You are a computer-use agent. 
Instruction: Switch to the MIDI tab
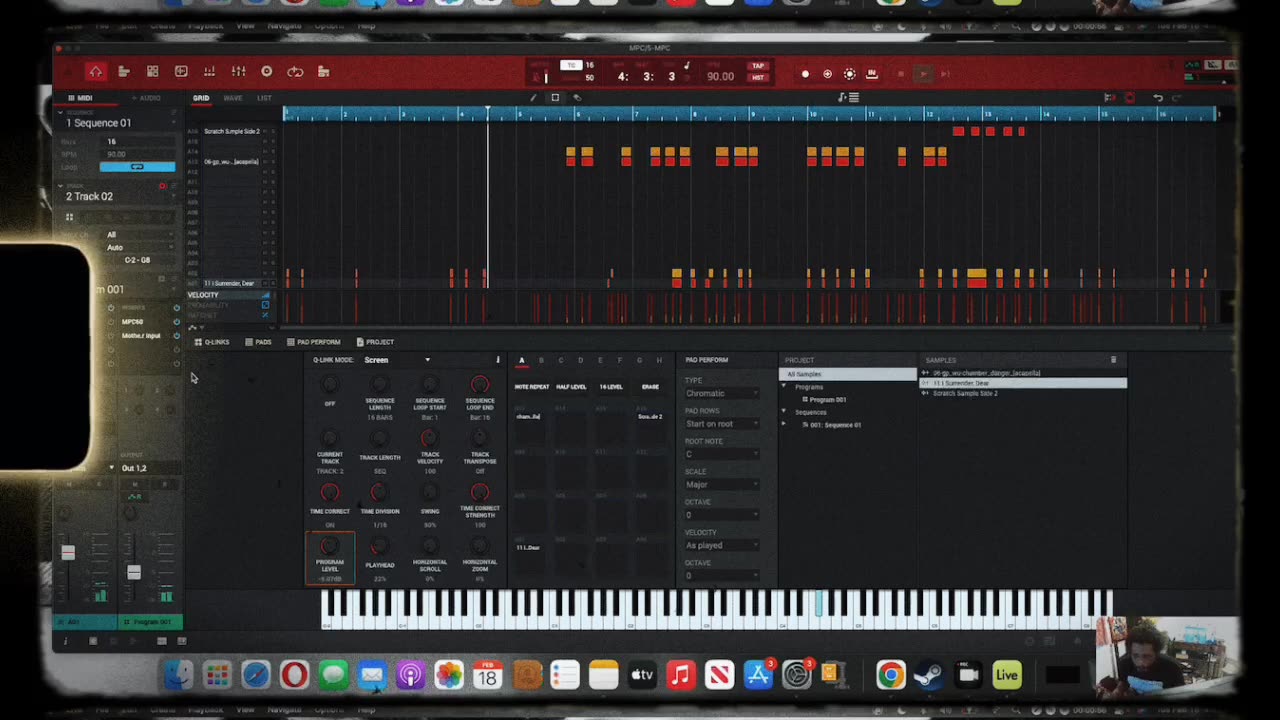pyautogui.click(x=80, y=98)
